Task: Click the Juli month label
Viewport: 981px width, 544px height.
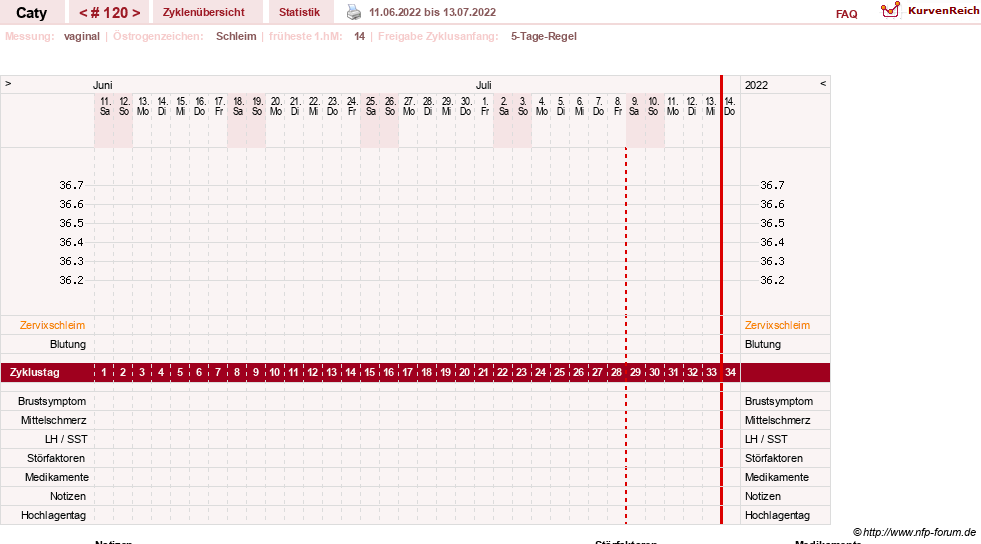Action: click(484, 85)
